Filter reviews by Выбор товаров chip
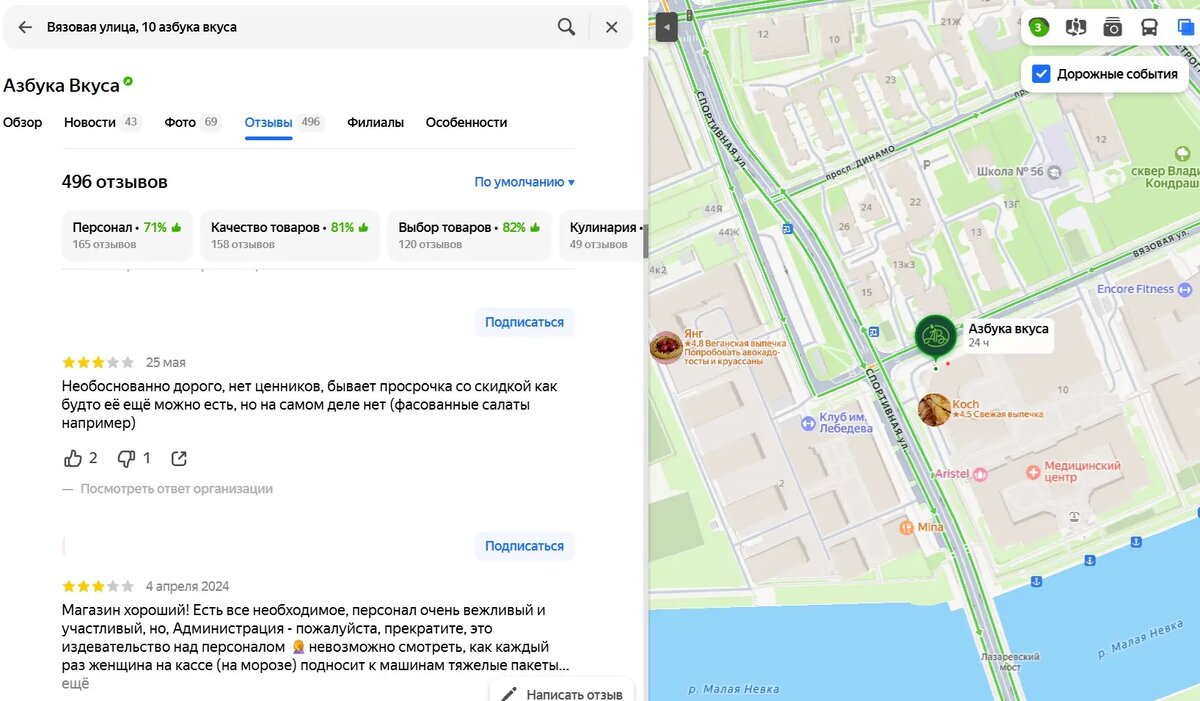 tap(469, 235)
